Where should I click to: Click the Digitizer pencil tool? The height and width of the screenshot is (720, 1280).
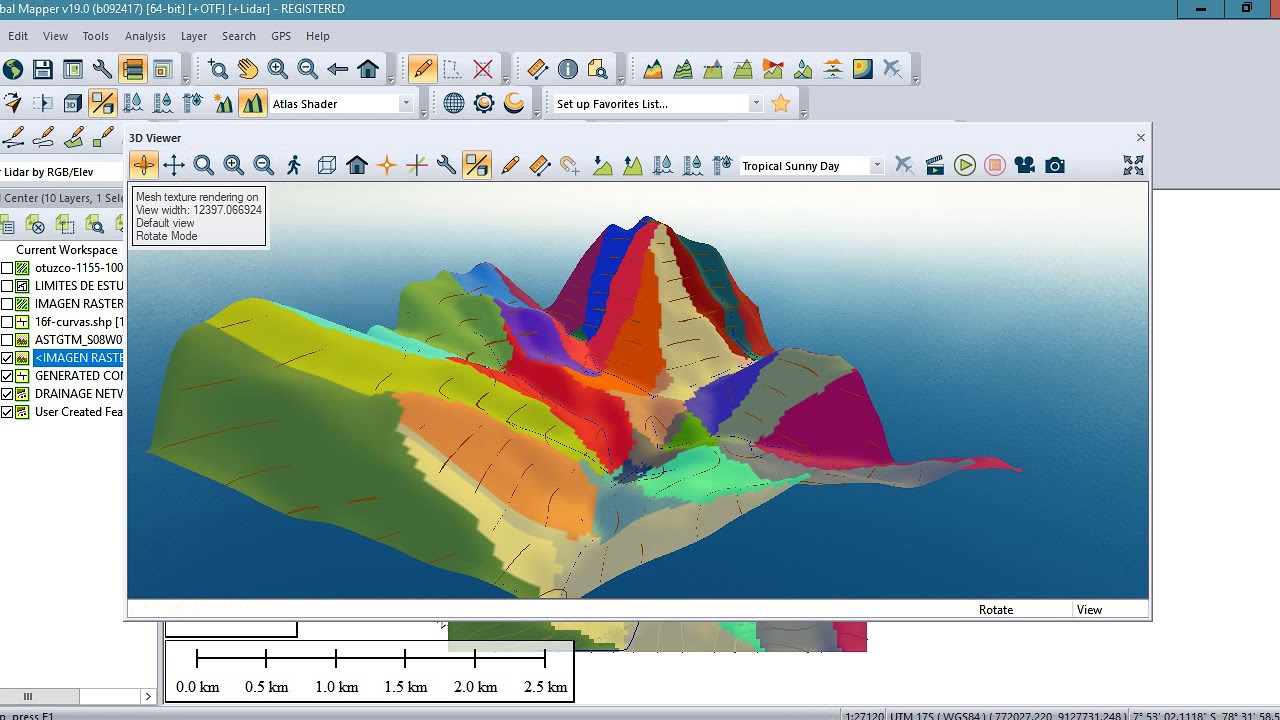click(x=422, y=69)
